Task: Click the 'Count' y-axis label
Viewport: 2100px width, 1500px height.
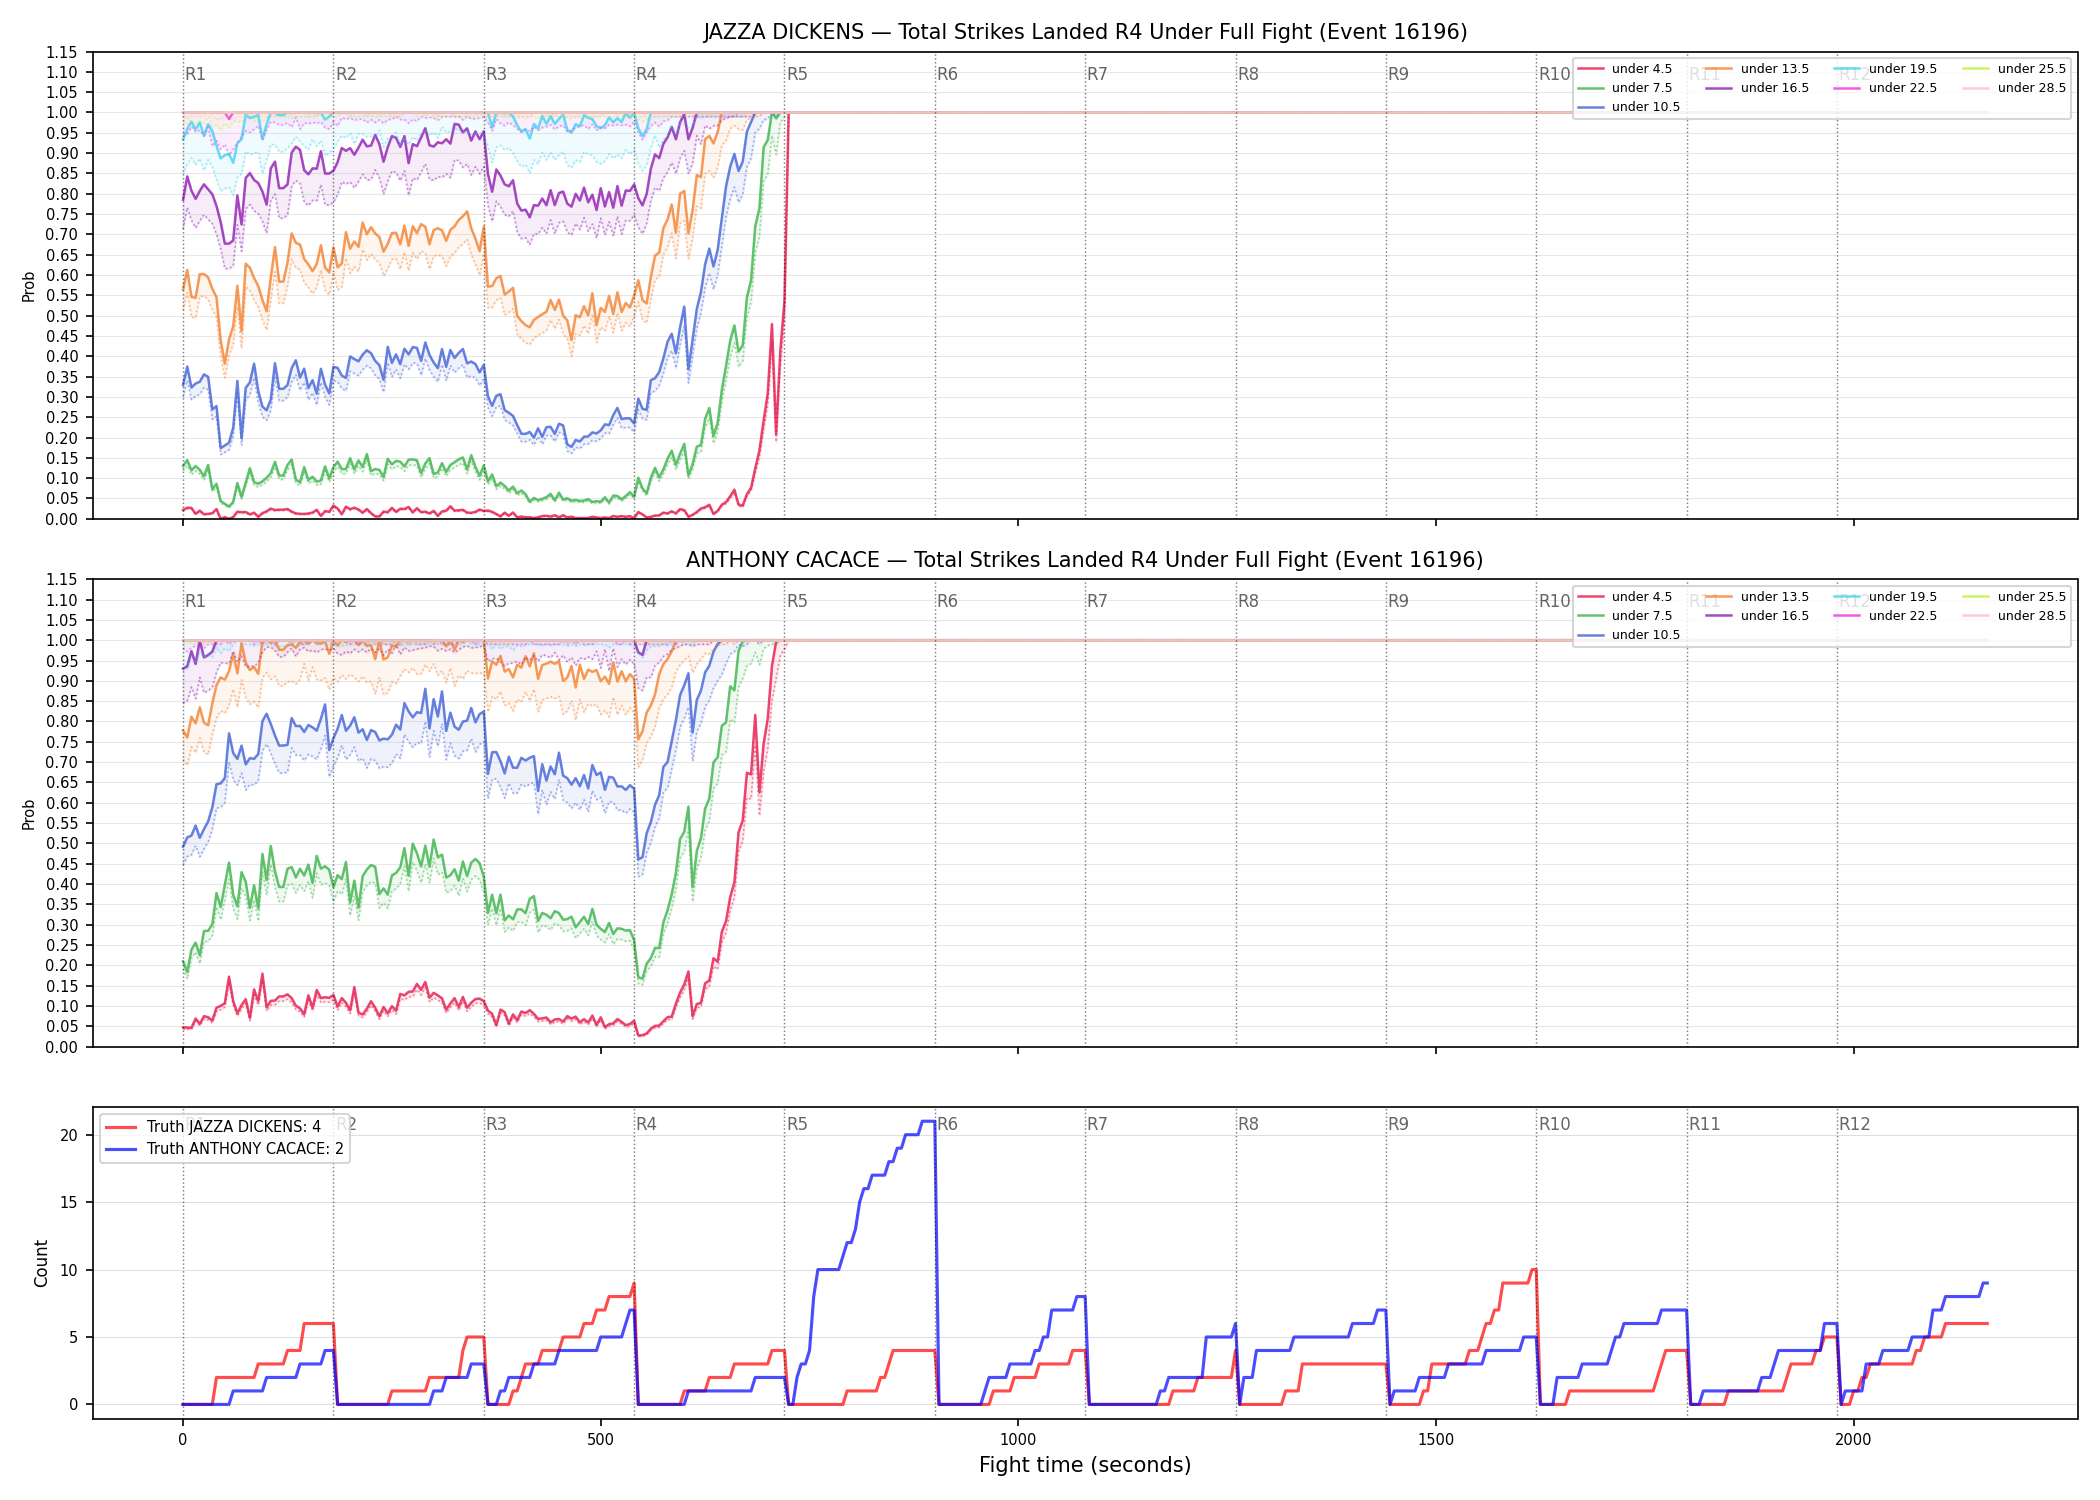Action: [41, 1263]
